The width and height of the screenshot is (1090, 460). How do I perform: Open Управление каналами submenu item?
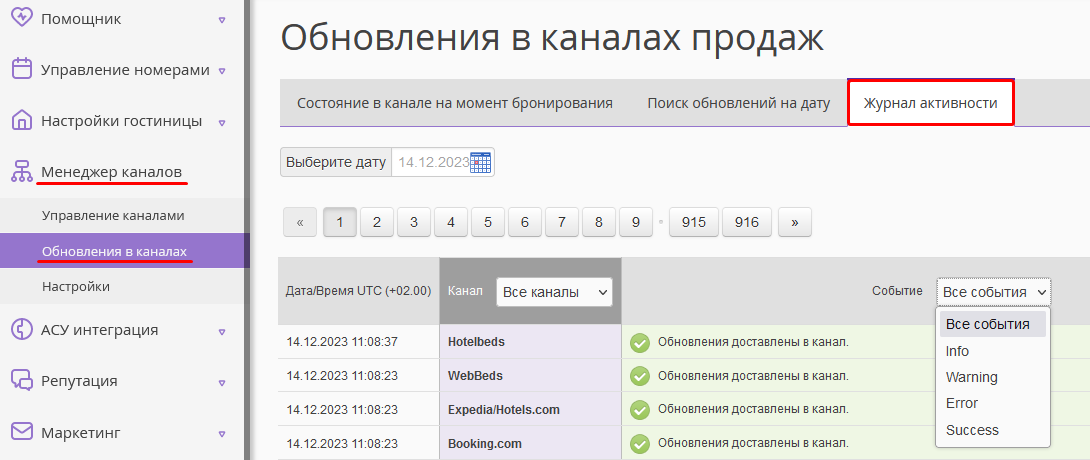click(113, 215)
